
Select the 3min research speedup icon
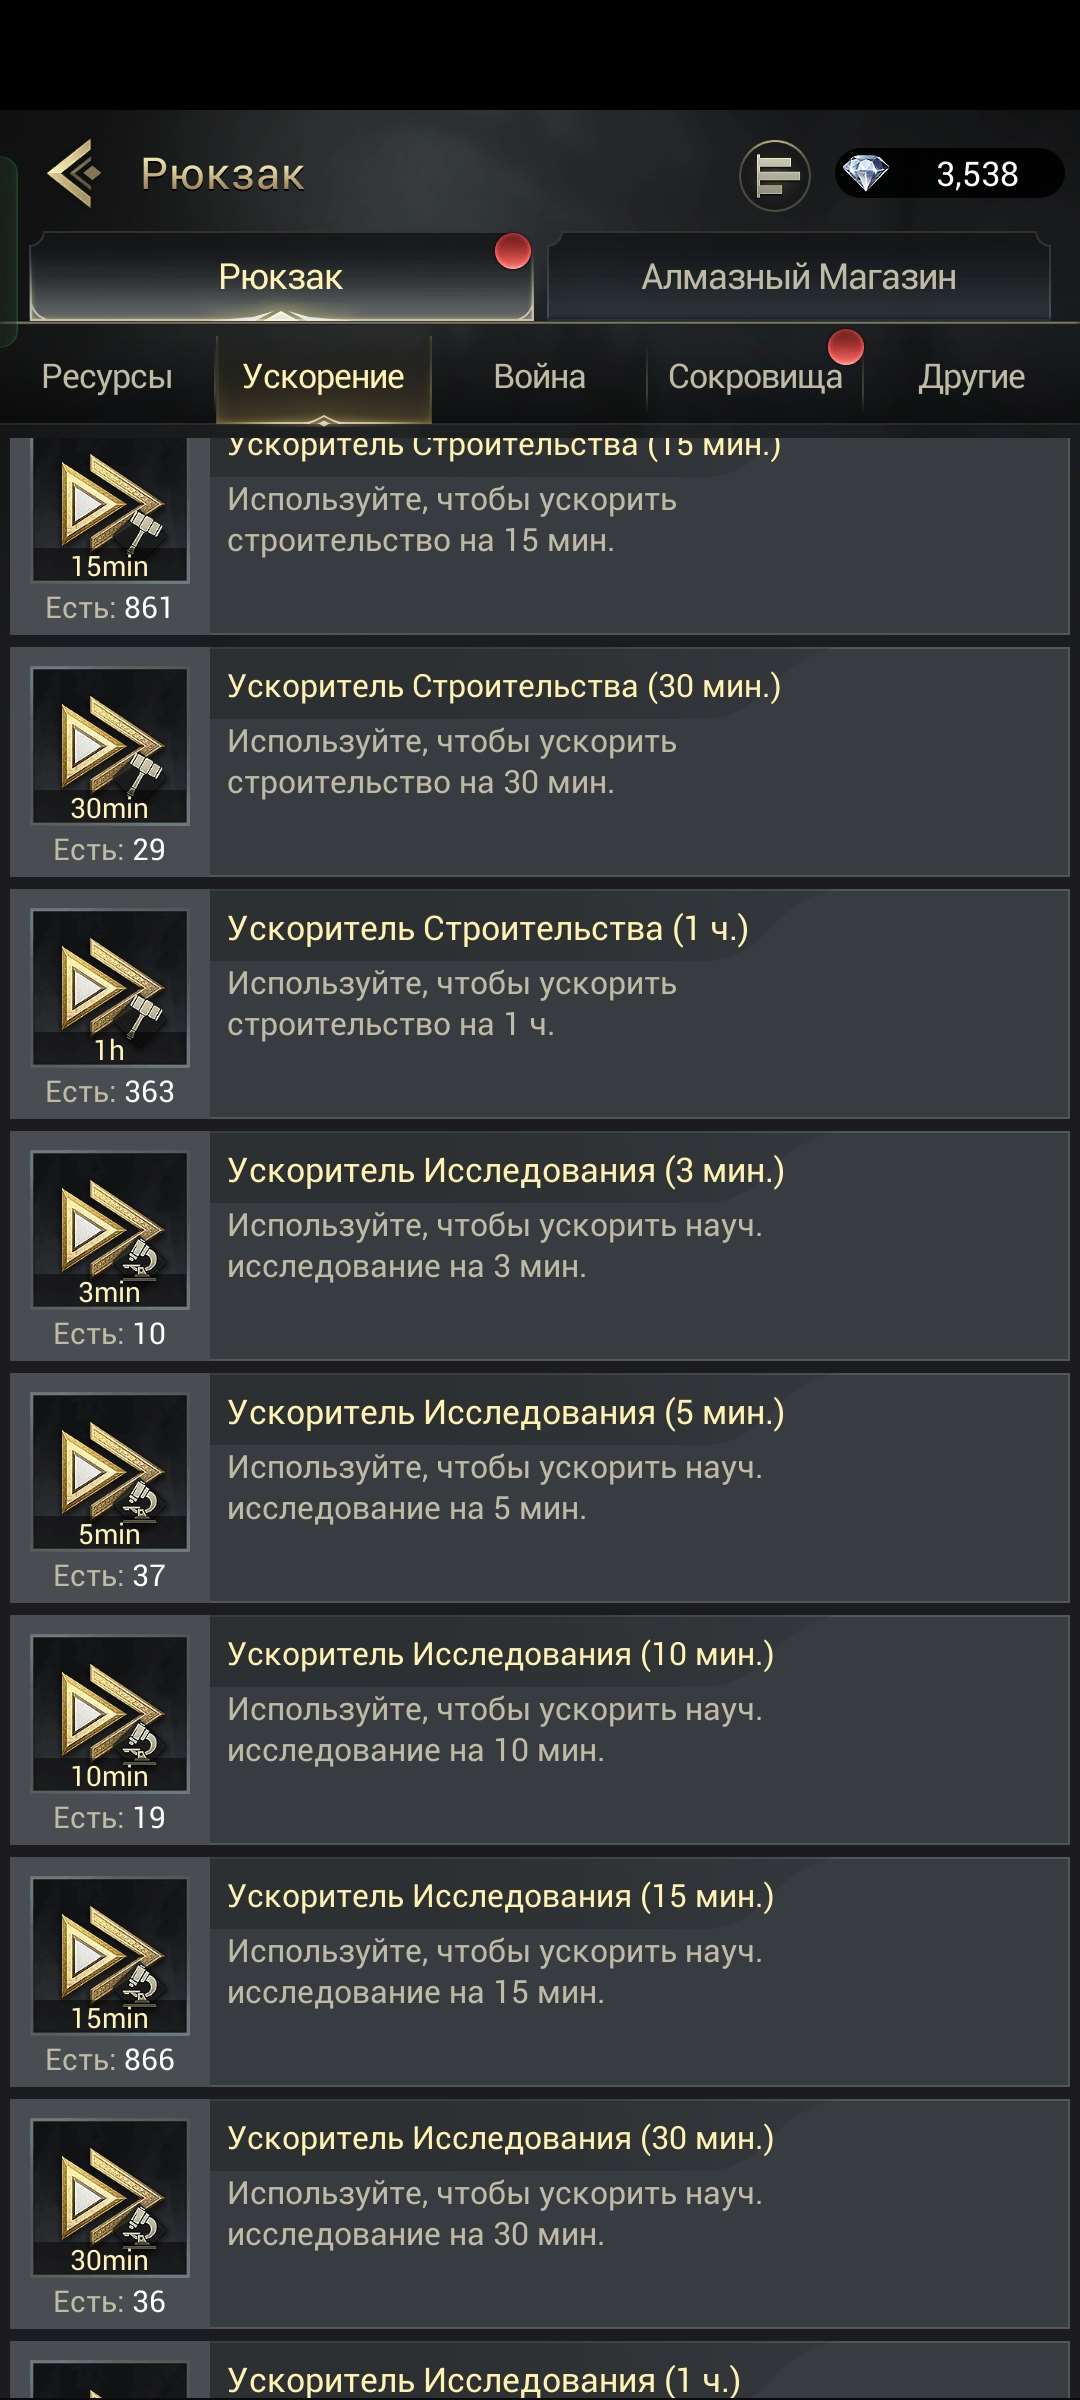coord(110,1230)
